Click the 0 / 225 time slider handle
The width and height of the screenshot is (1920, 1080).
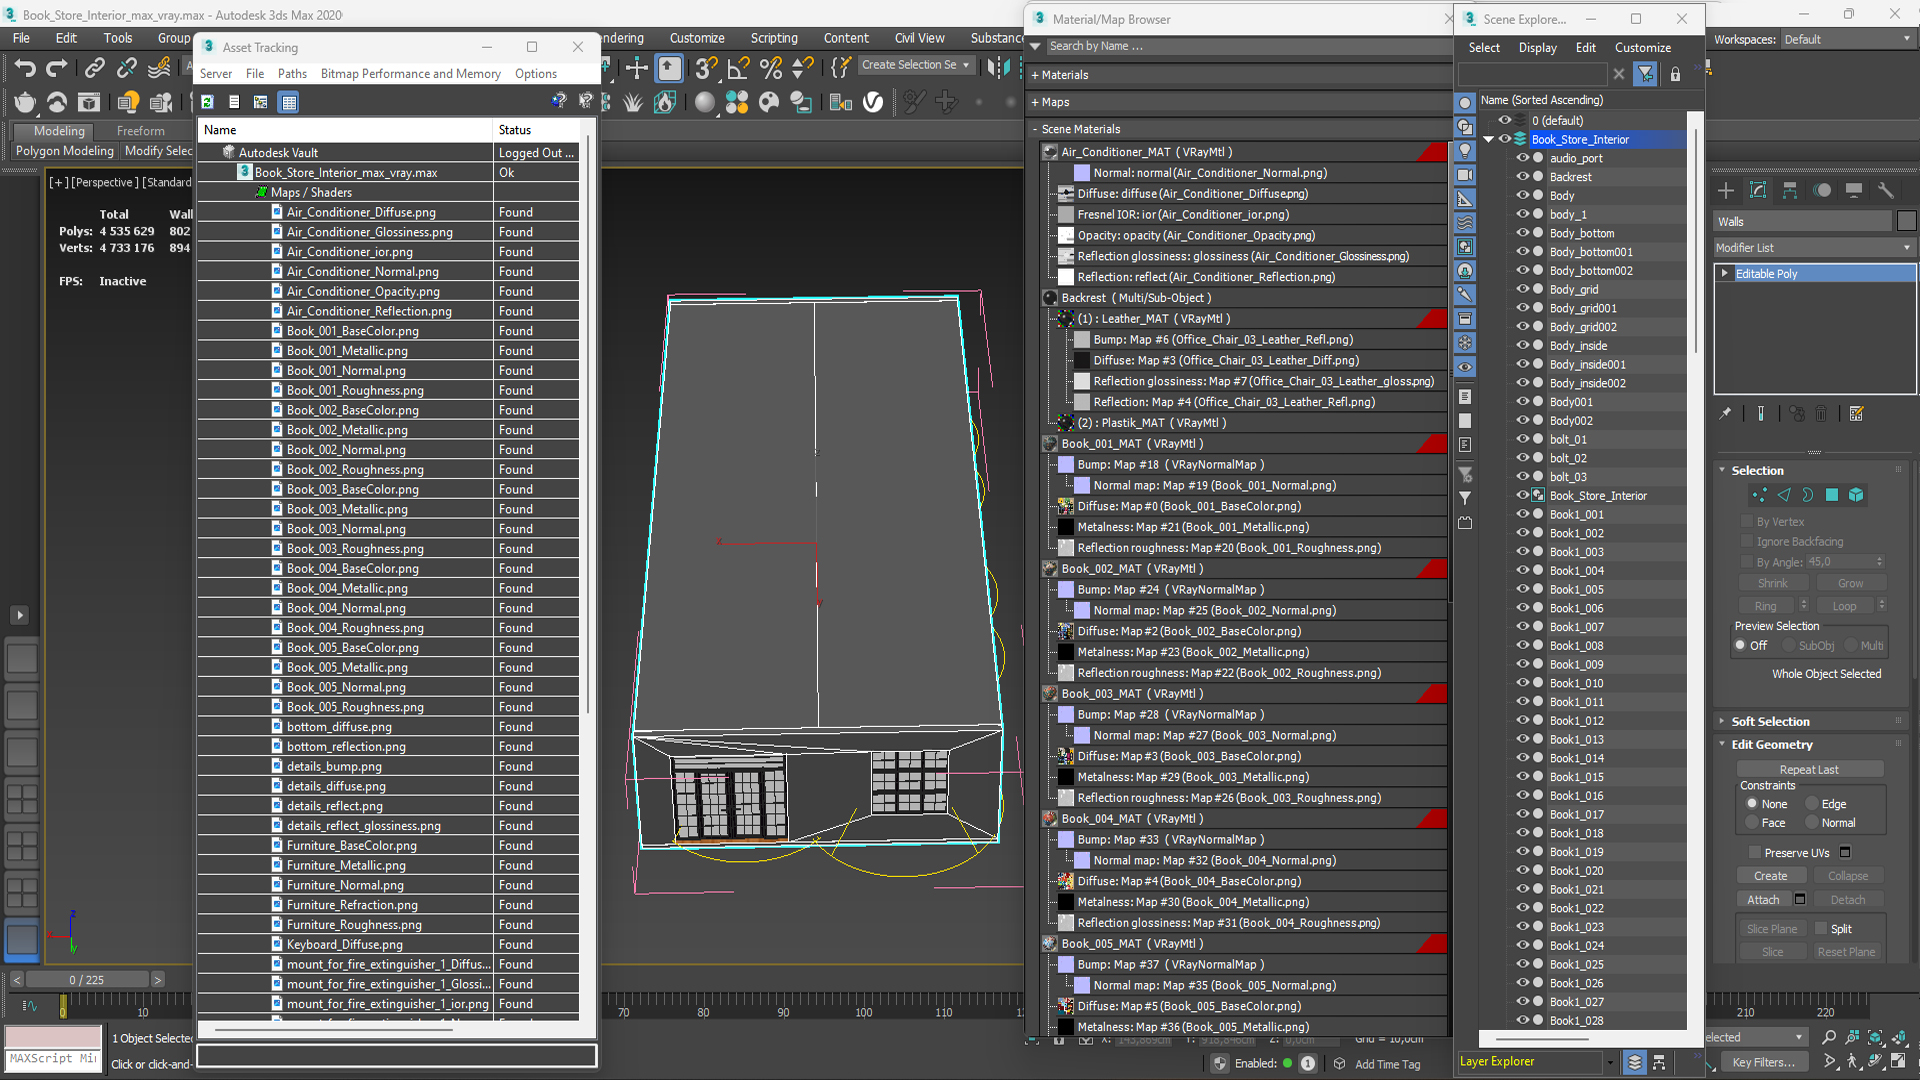pos(86,980)
